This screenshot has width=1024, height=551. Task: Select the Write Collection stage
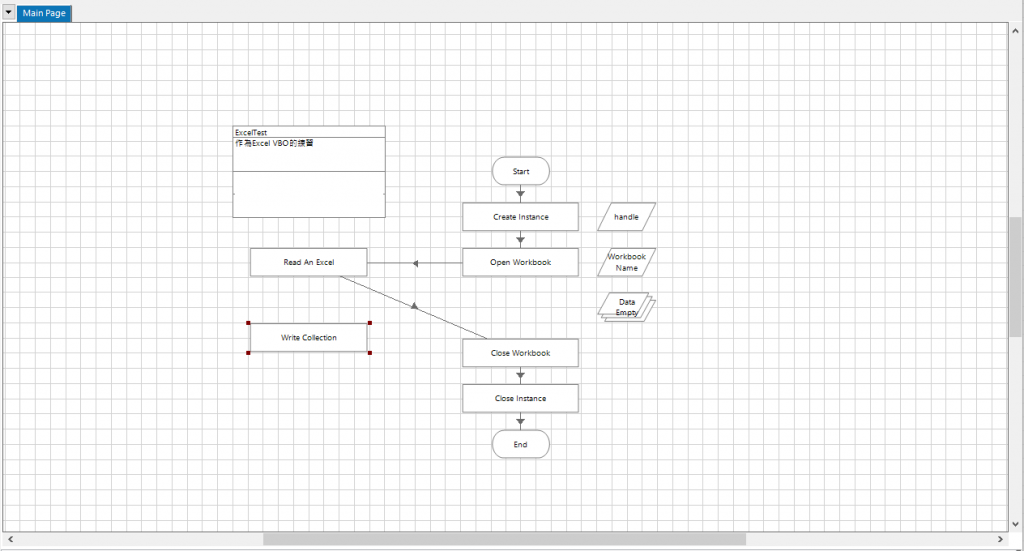(x=309, y=338)
